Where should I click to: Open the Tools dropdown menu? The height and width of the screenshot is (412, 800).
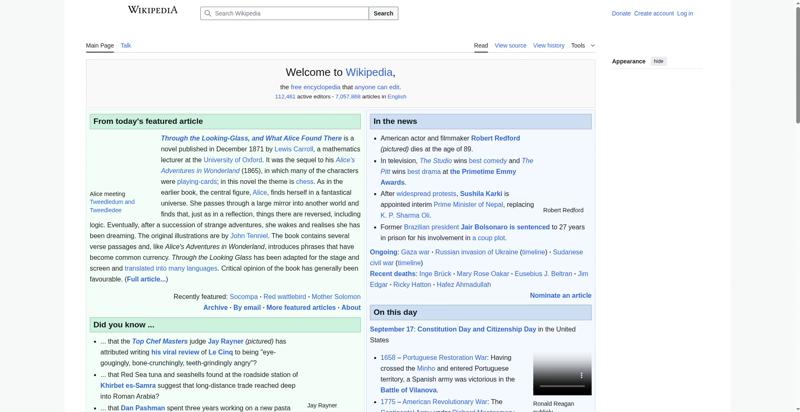click(x=583, y=45)
